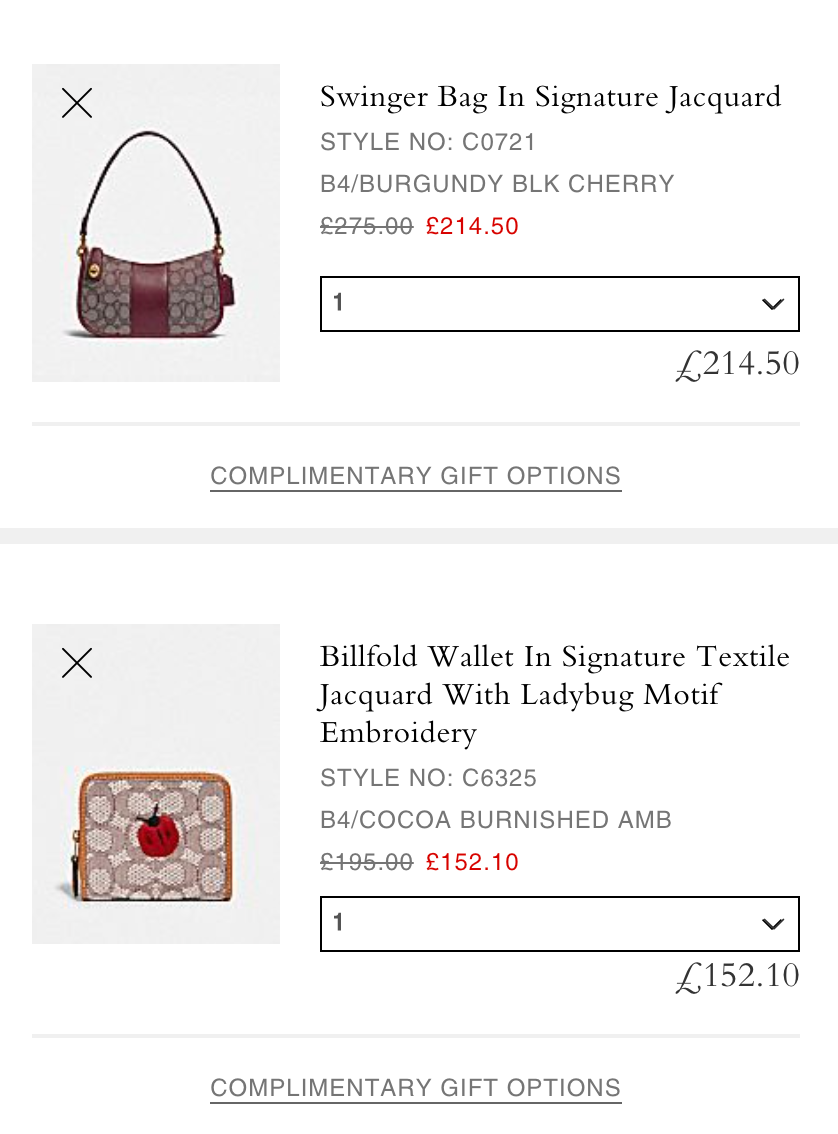Open Complimentary Gift Options for the Swinger Bag
The width and height of the screenshot is (838, 1134).
pos(416,477)
